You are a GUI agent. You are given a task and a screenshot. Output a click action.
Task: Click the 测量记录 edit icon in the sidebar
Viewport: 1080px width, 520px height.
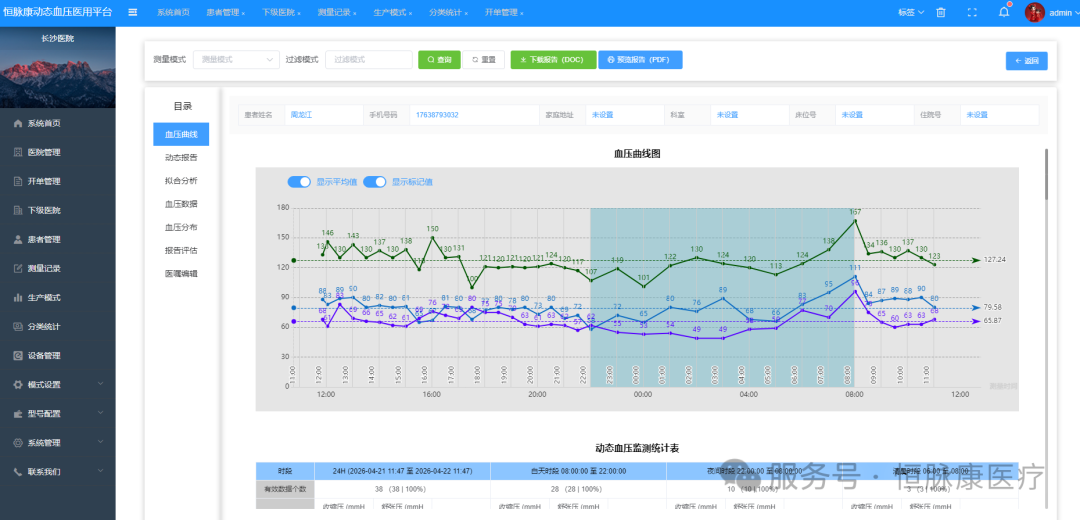coord(18,269)
